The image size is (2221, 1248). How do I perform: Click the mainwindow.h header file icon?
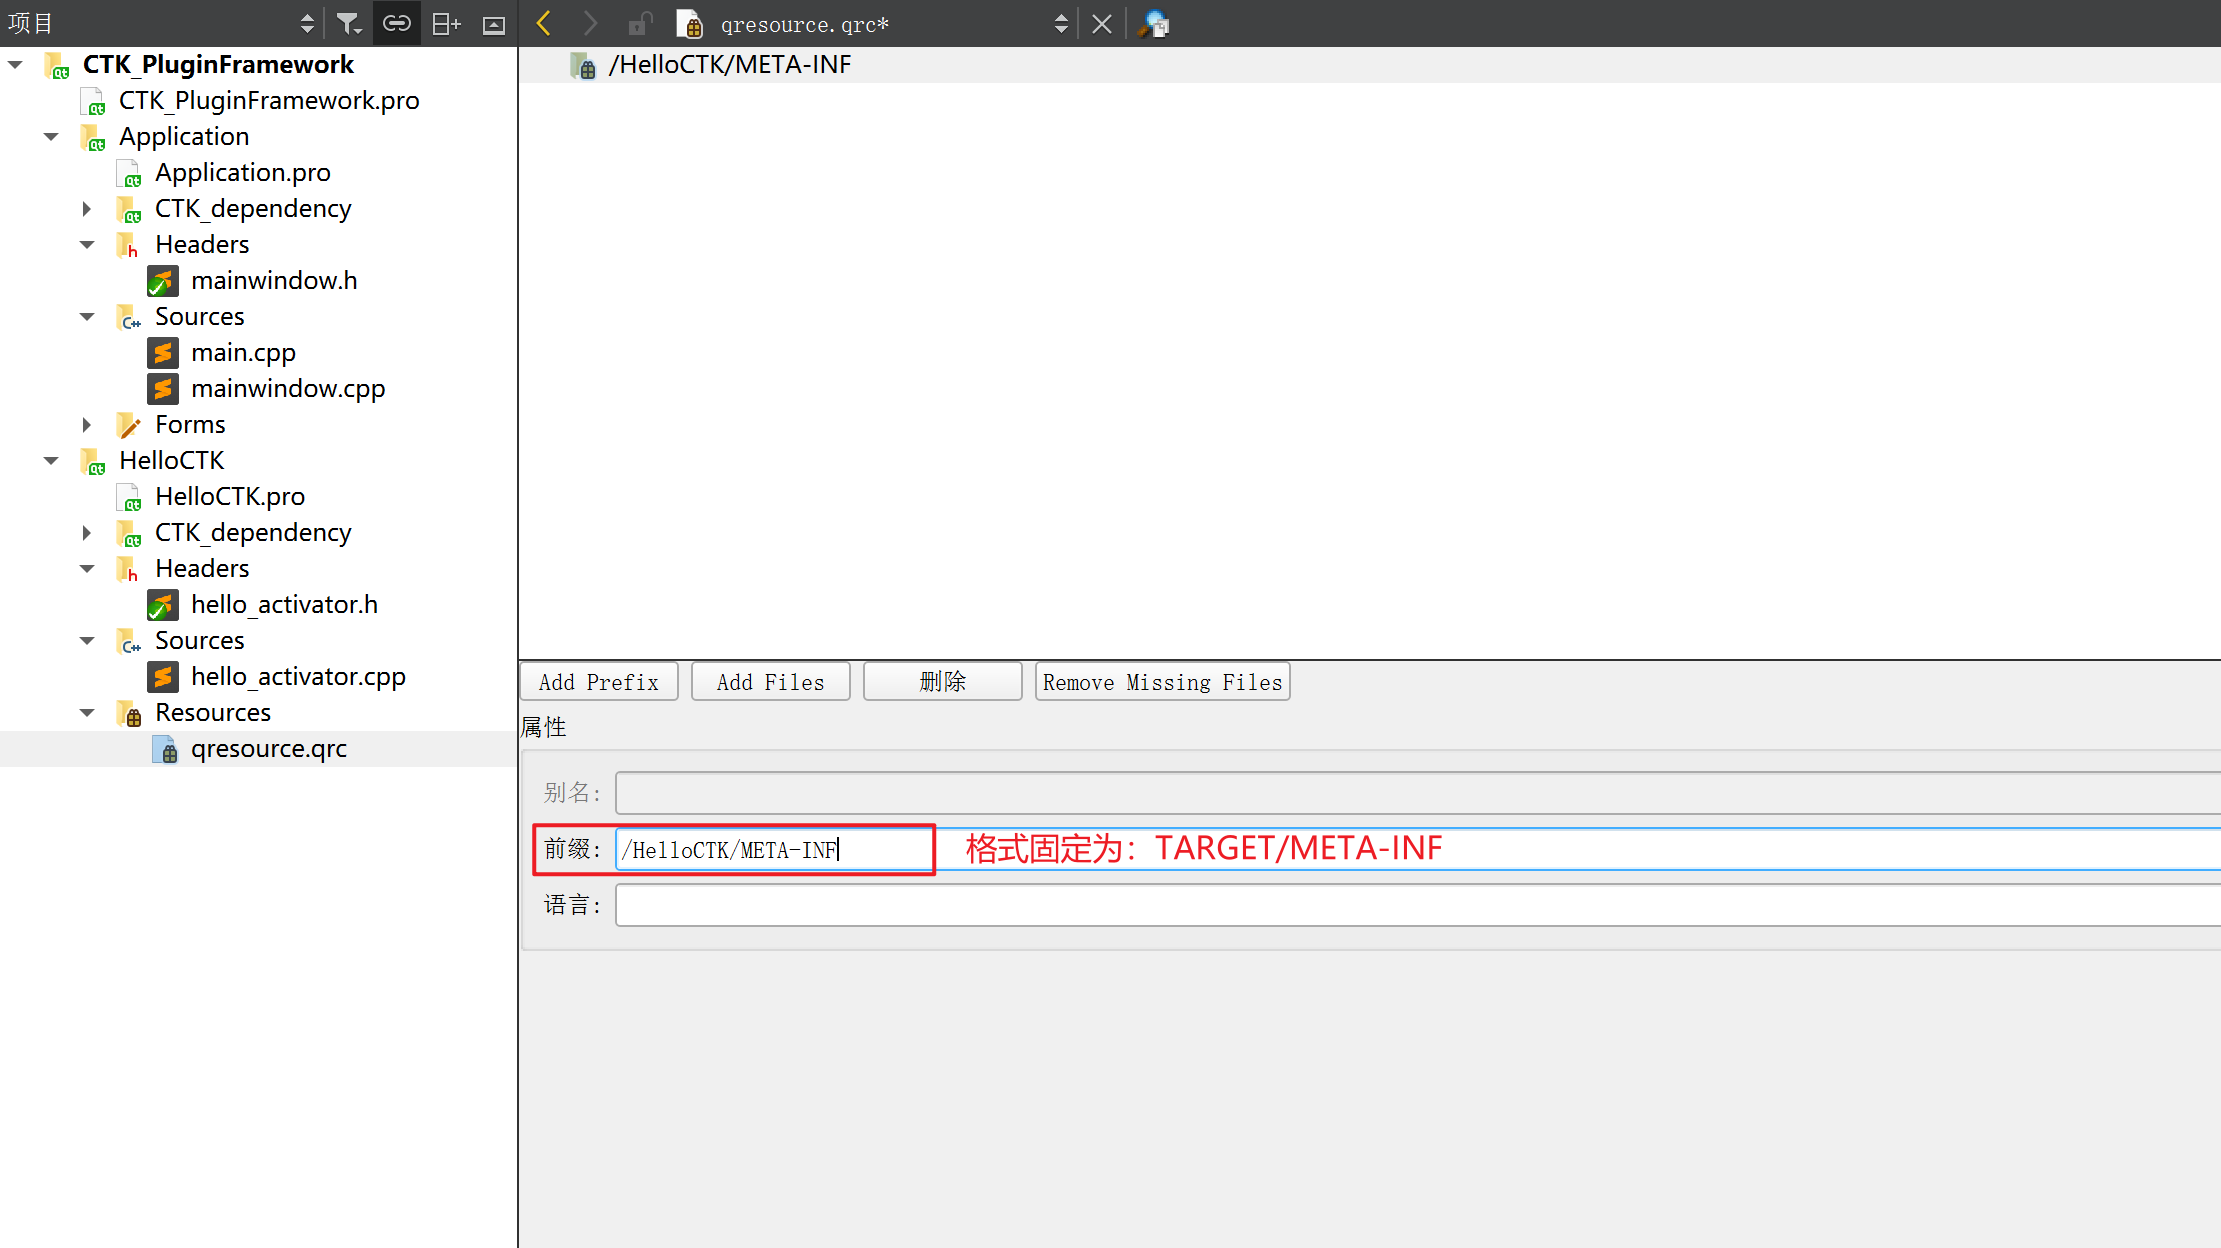coord(163,279)
